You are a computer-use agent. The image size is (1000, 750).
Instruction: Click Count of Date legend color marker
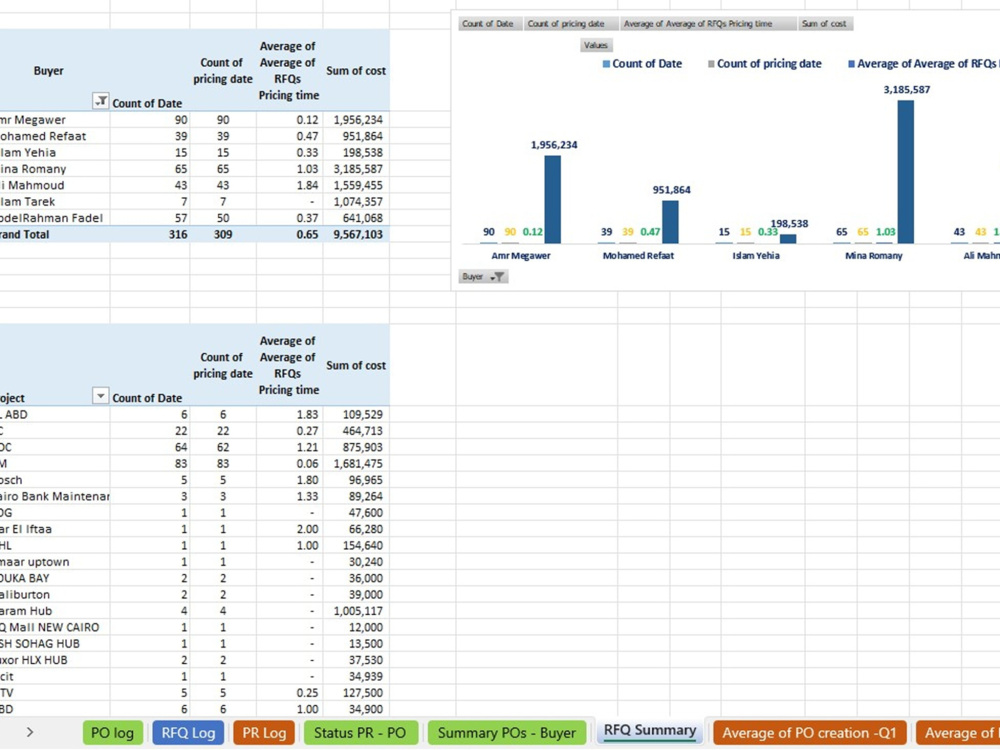(x=606, y=64)
